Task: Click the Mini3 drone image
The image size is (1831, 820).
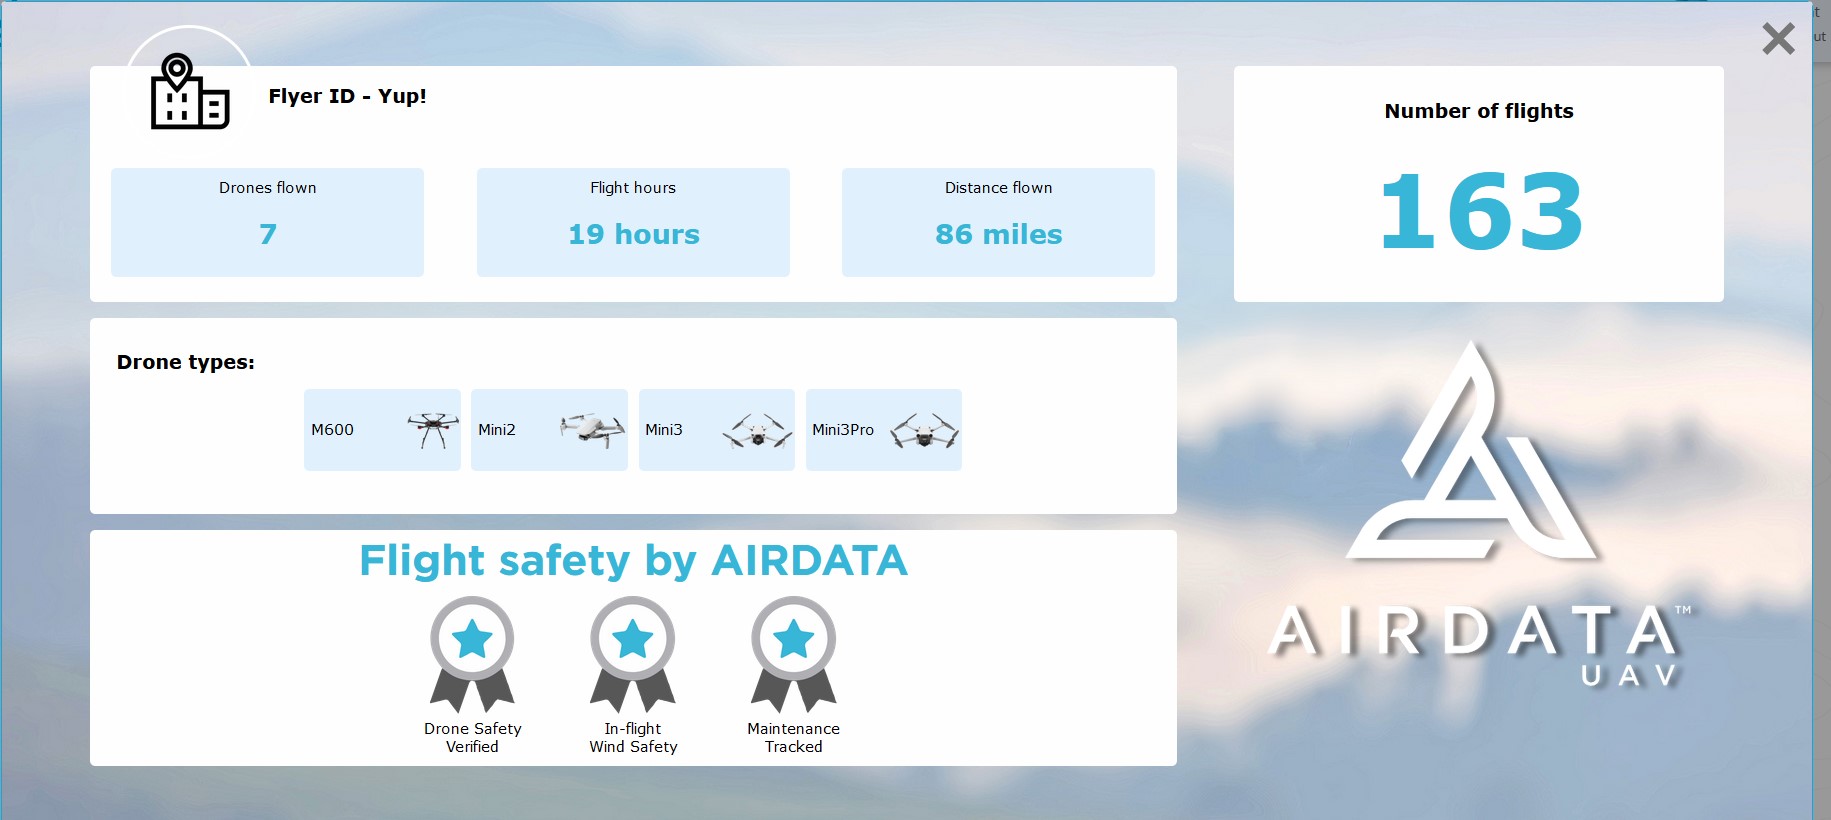Action: (x=757, y=430)
